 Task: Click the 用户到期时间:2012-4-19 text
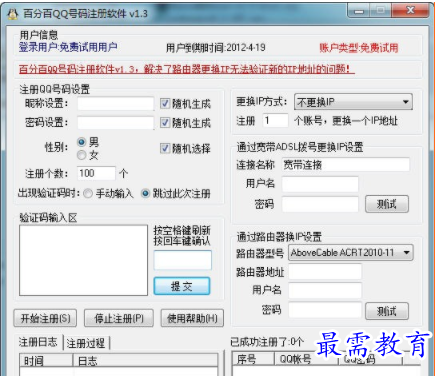216,48
